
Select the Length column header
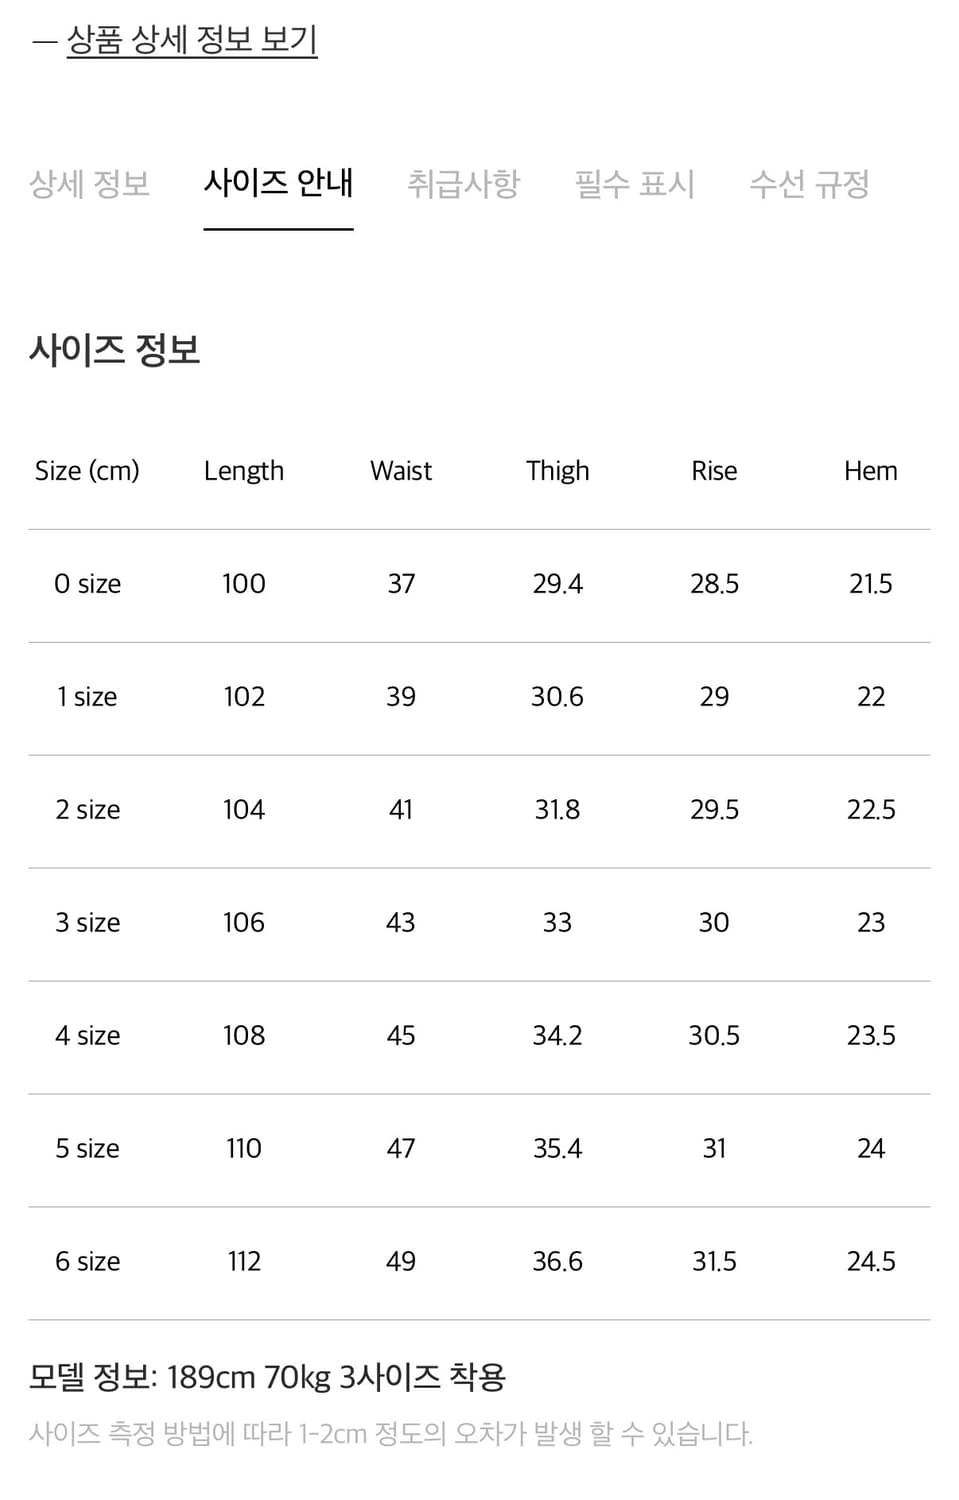click(243, 470)
